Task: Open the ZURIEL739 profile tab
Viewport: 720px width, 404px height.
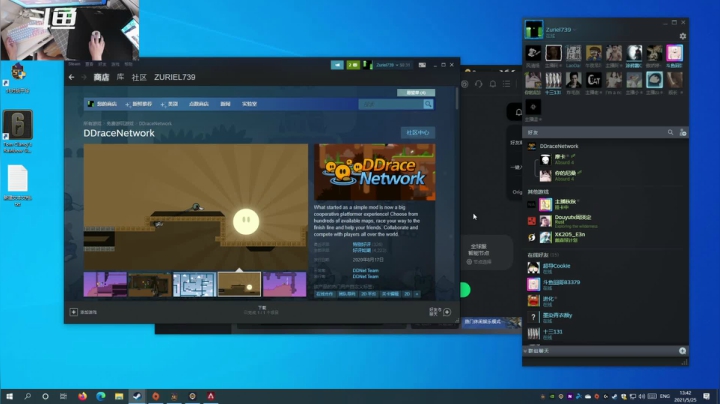Action: [174, 77]
